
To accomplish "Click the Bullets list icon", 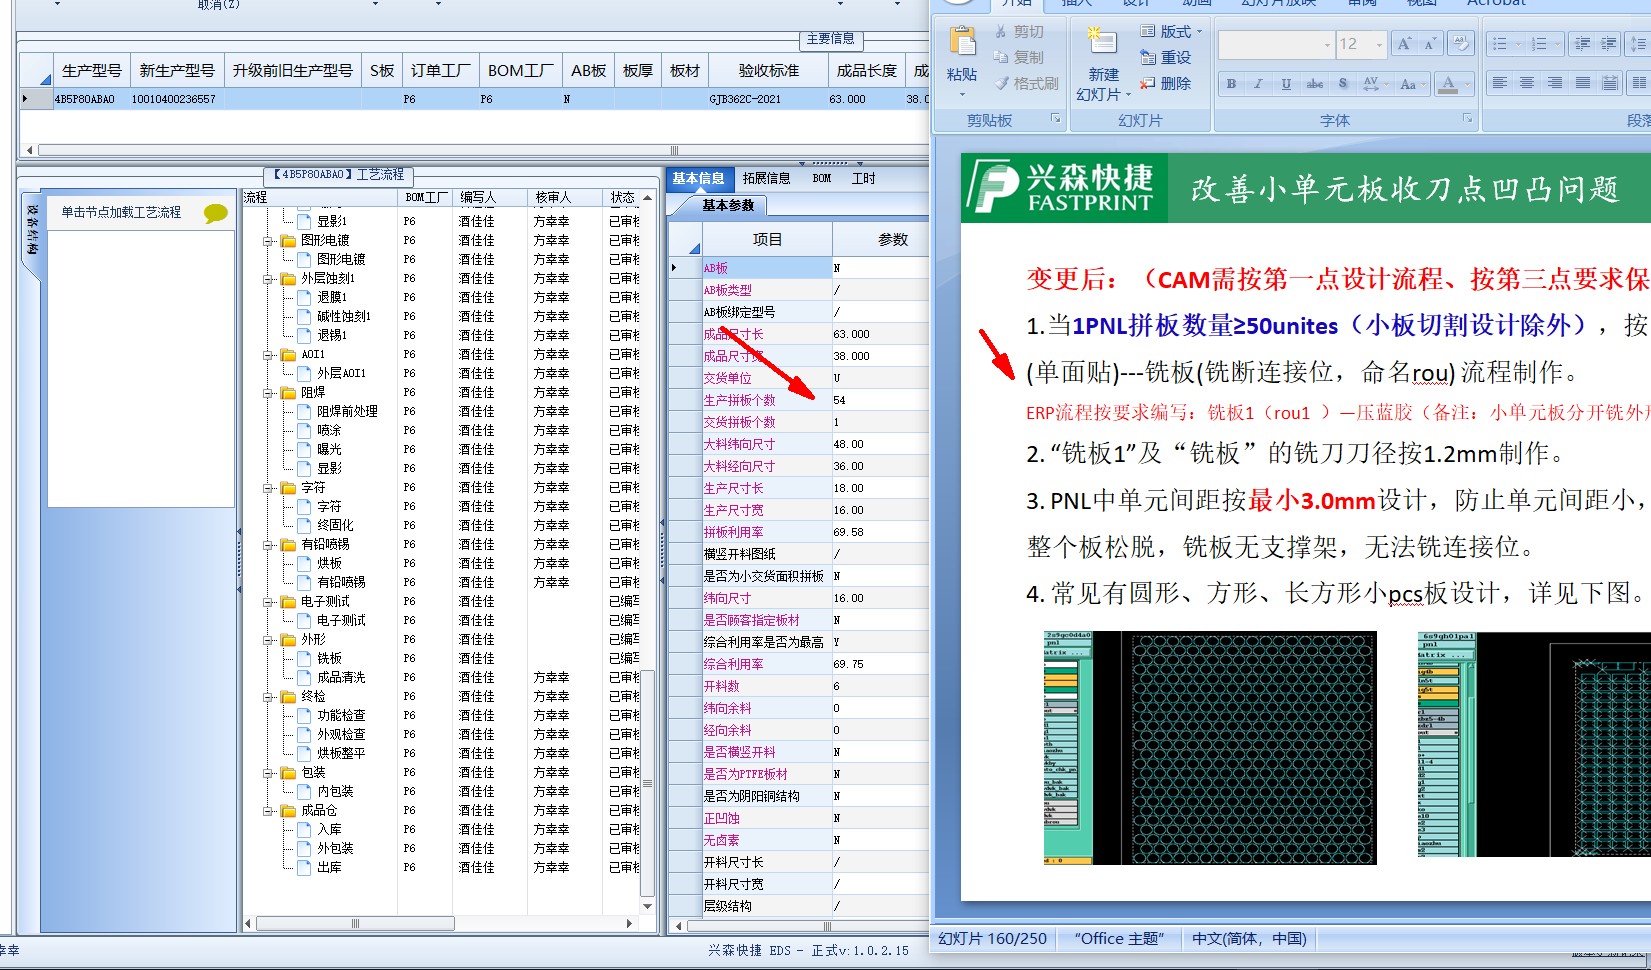I will point(1499,44).
